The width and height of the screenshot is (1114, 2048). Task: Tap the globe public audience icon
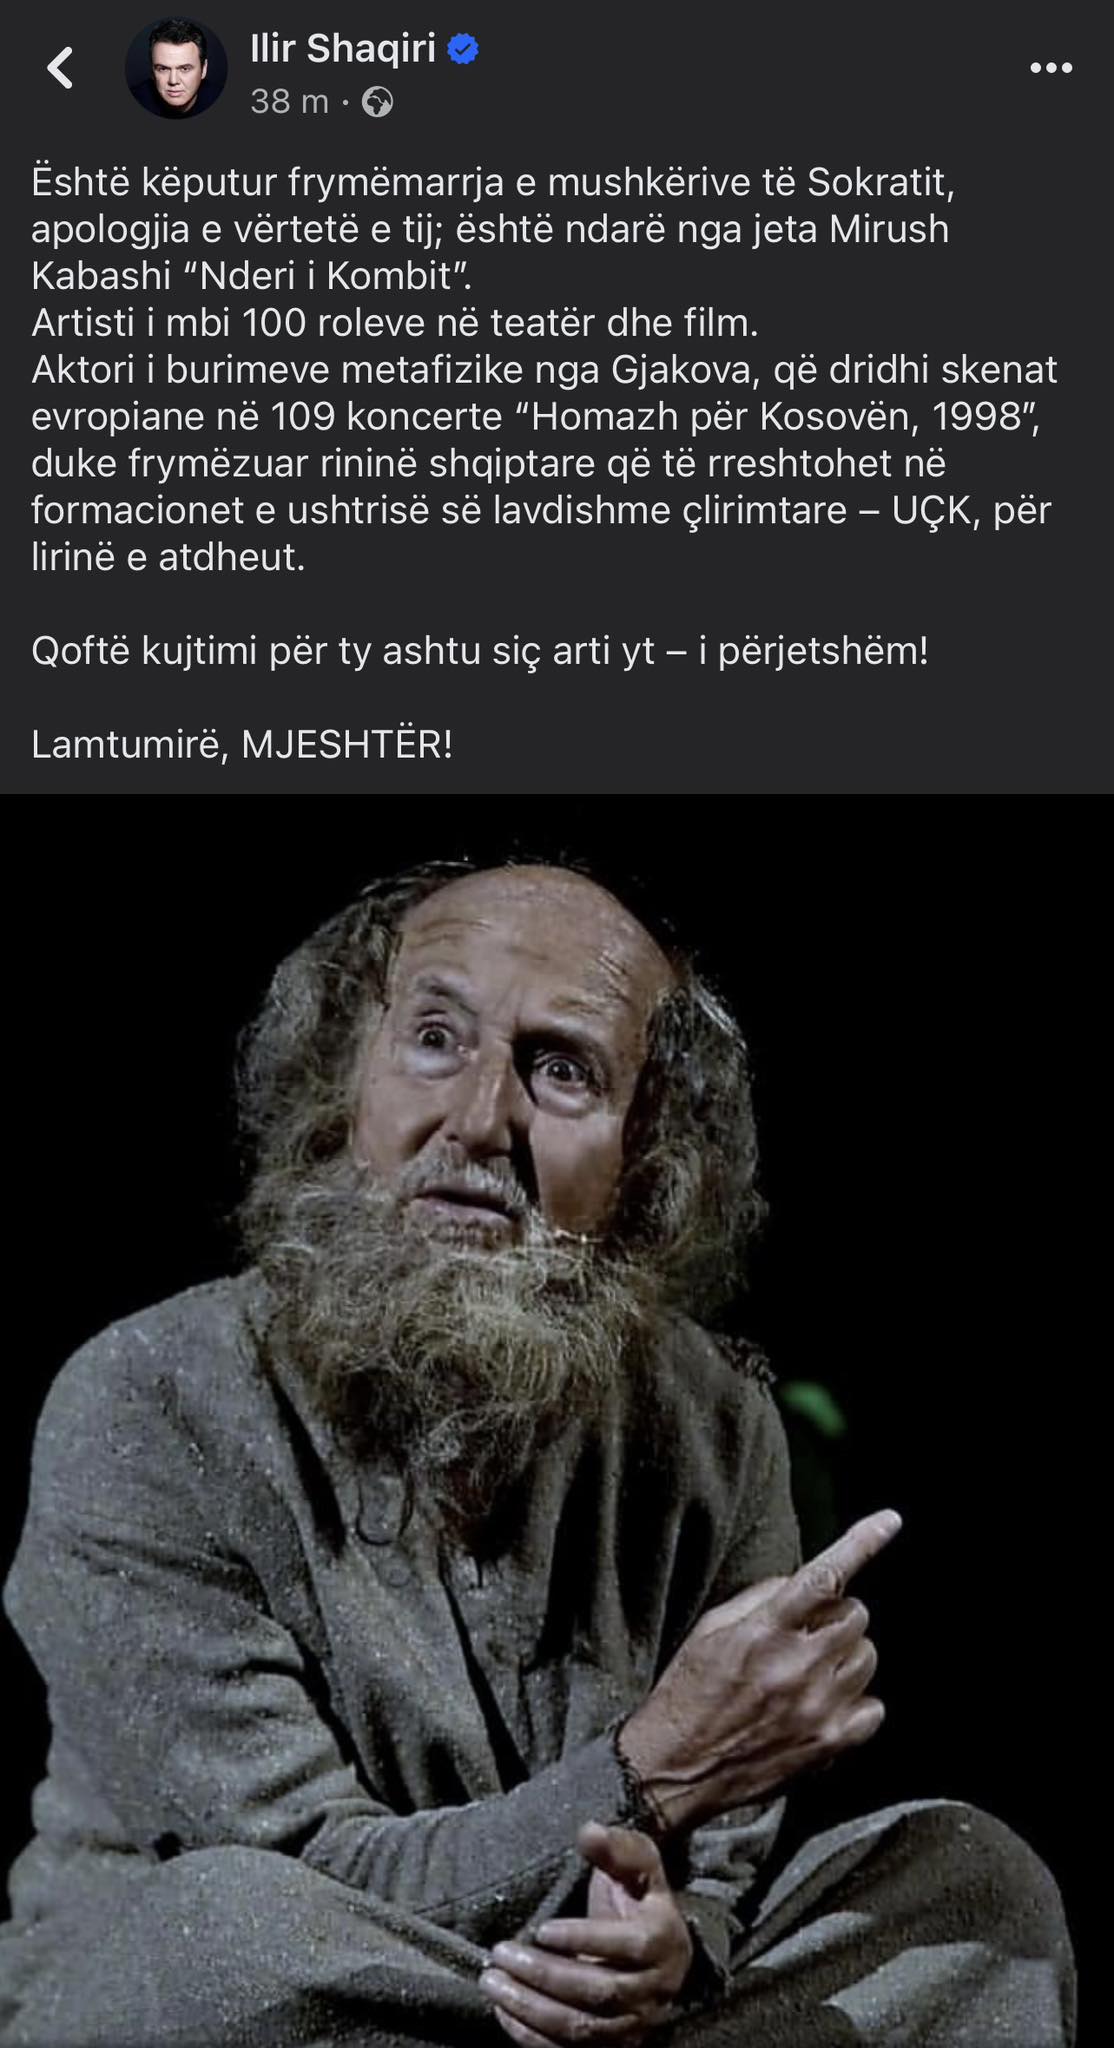[377, 102]
